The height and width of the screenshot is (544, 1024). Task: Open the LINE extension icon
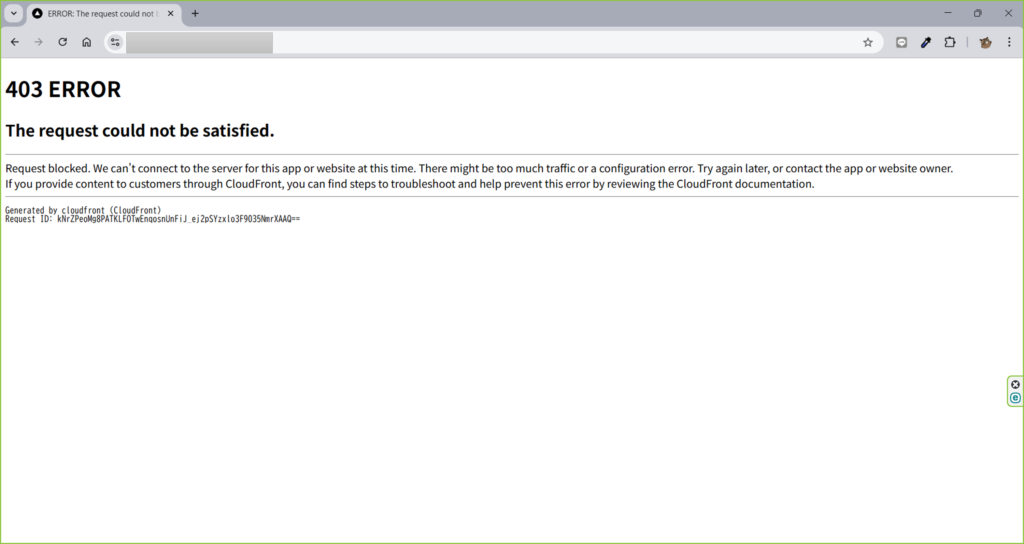[x=901, y=42]
